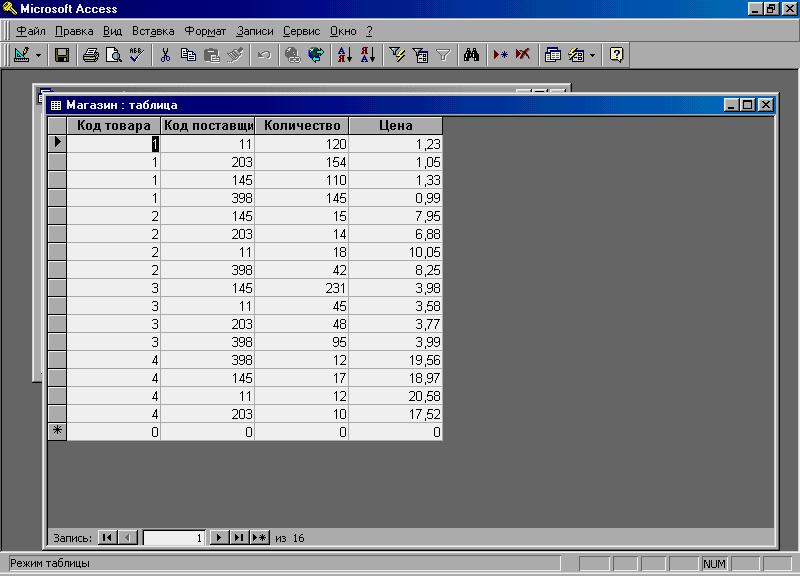Click the Microsoft Access key icon
The height and width of the screenshot is (576, 800).
tap(9, 8)
